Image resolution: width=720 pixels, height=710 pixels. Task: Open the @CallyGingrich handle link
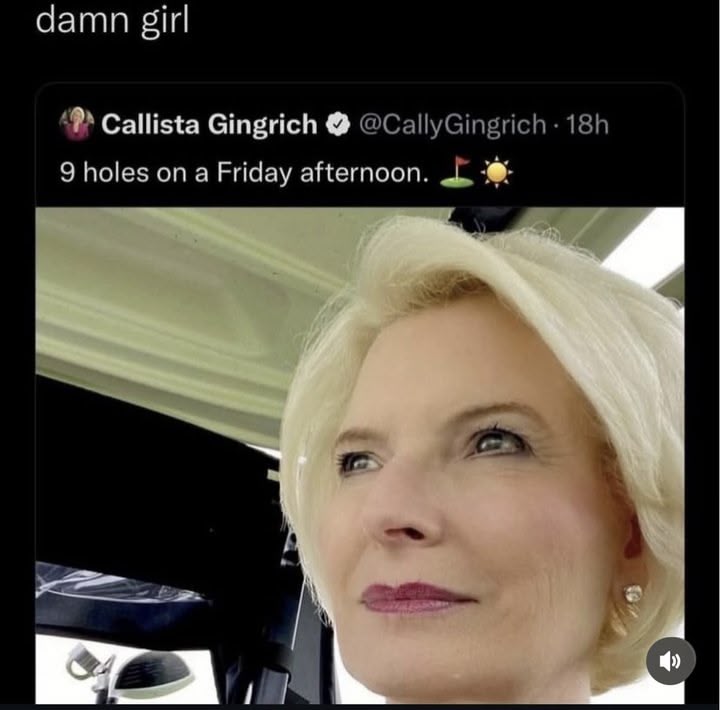(x=452, y=125)
